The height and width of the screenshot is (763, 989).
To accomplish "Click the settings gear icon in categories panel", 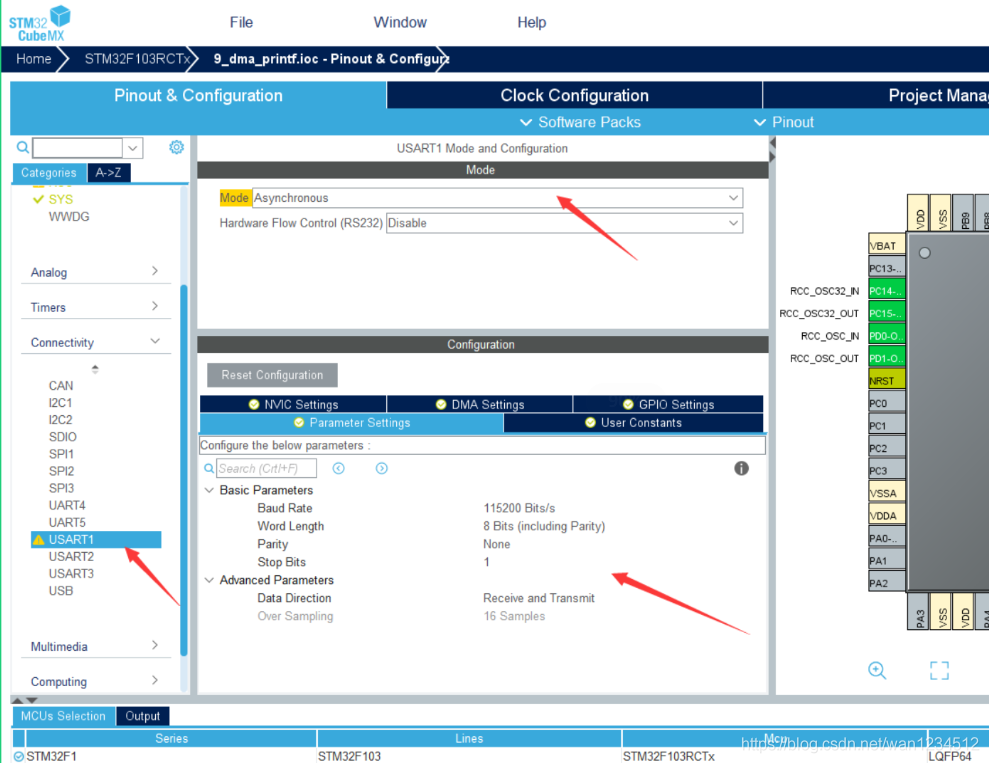I will point(176,147).
